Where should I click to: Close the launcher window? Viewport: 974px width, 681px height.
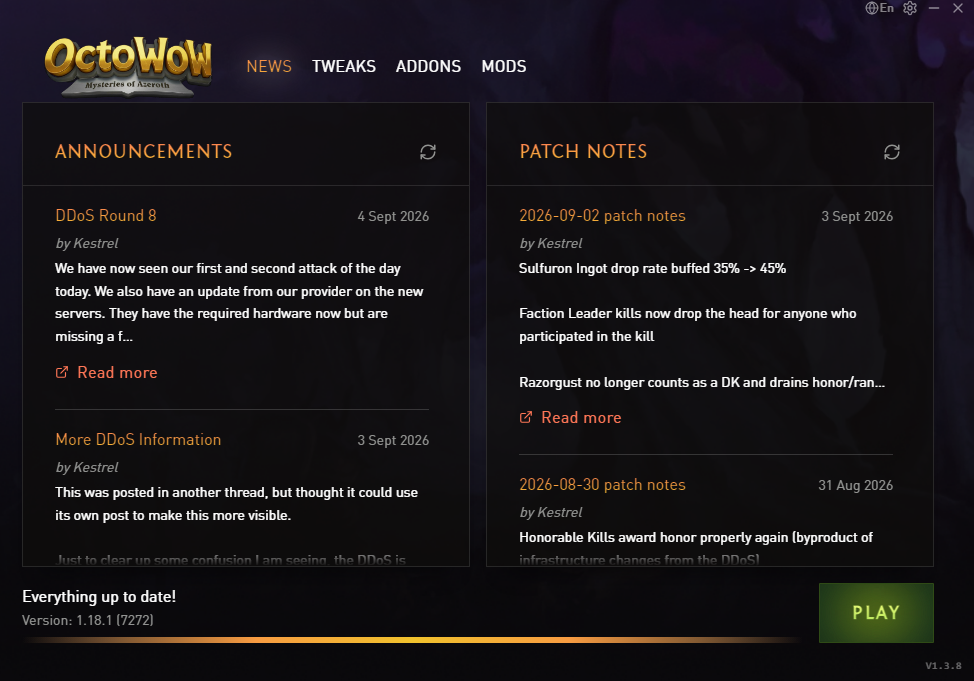coord(958,8)
